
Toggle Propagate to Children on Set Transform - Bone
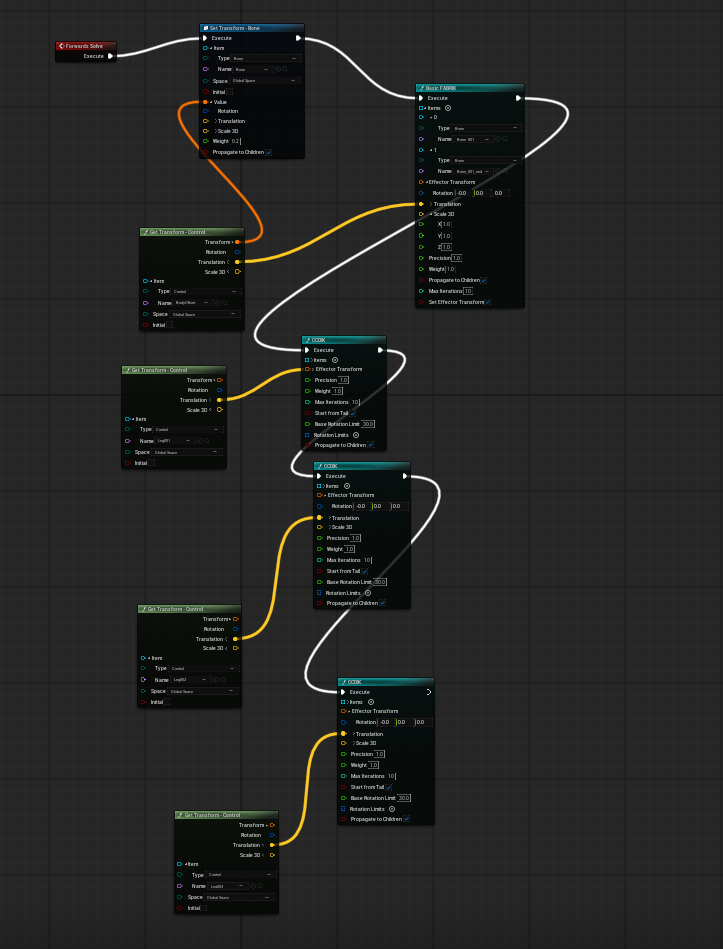click(x=269, y=152)
